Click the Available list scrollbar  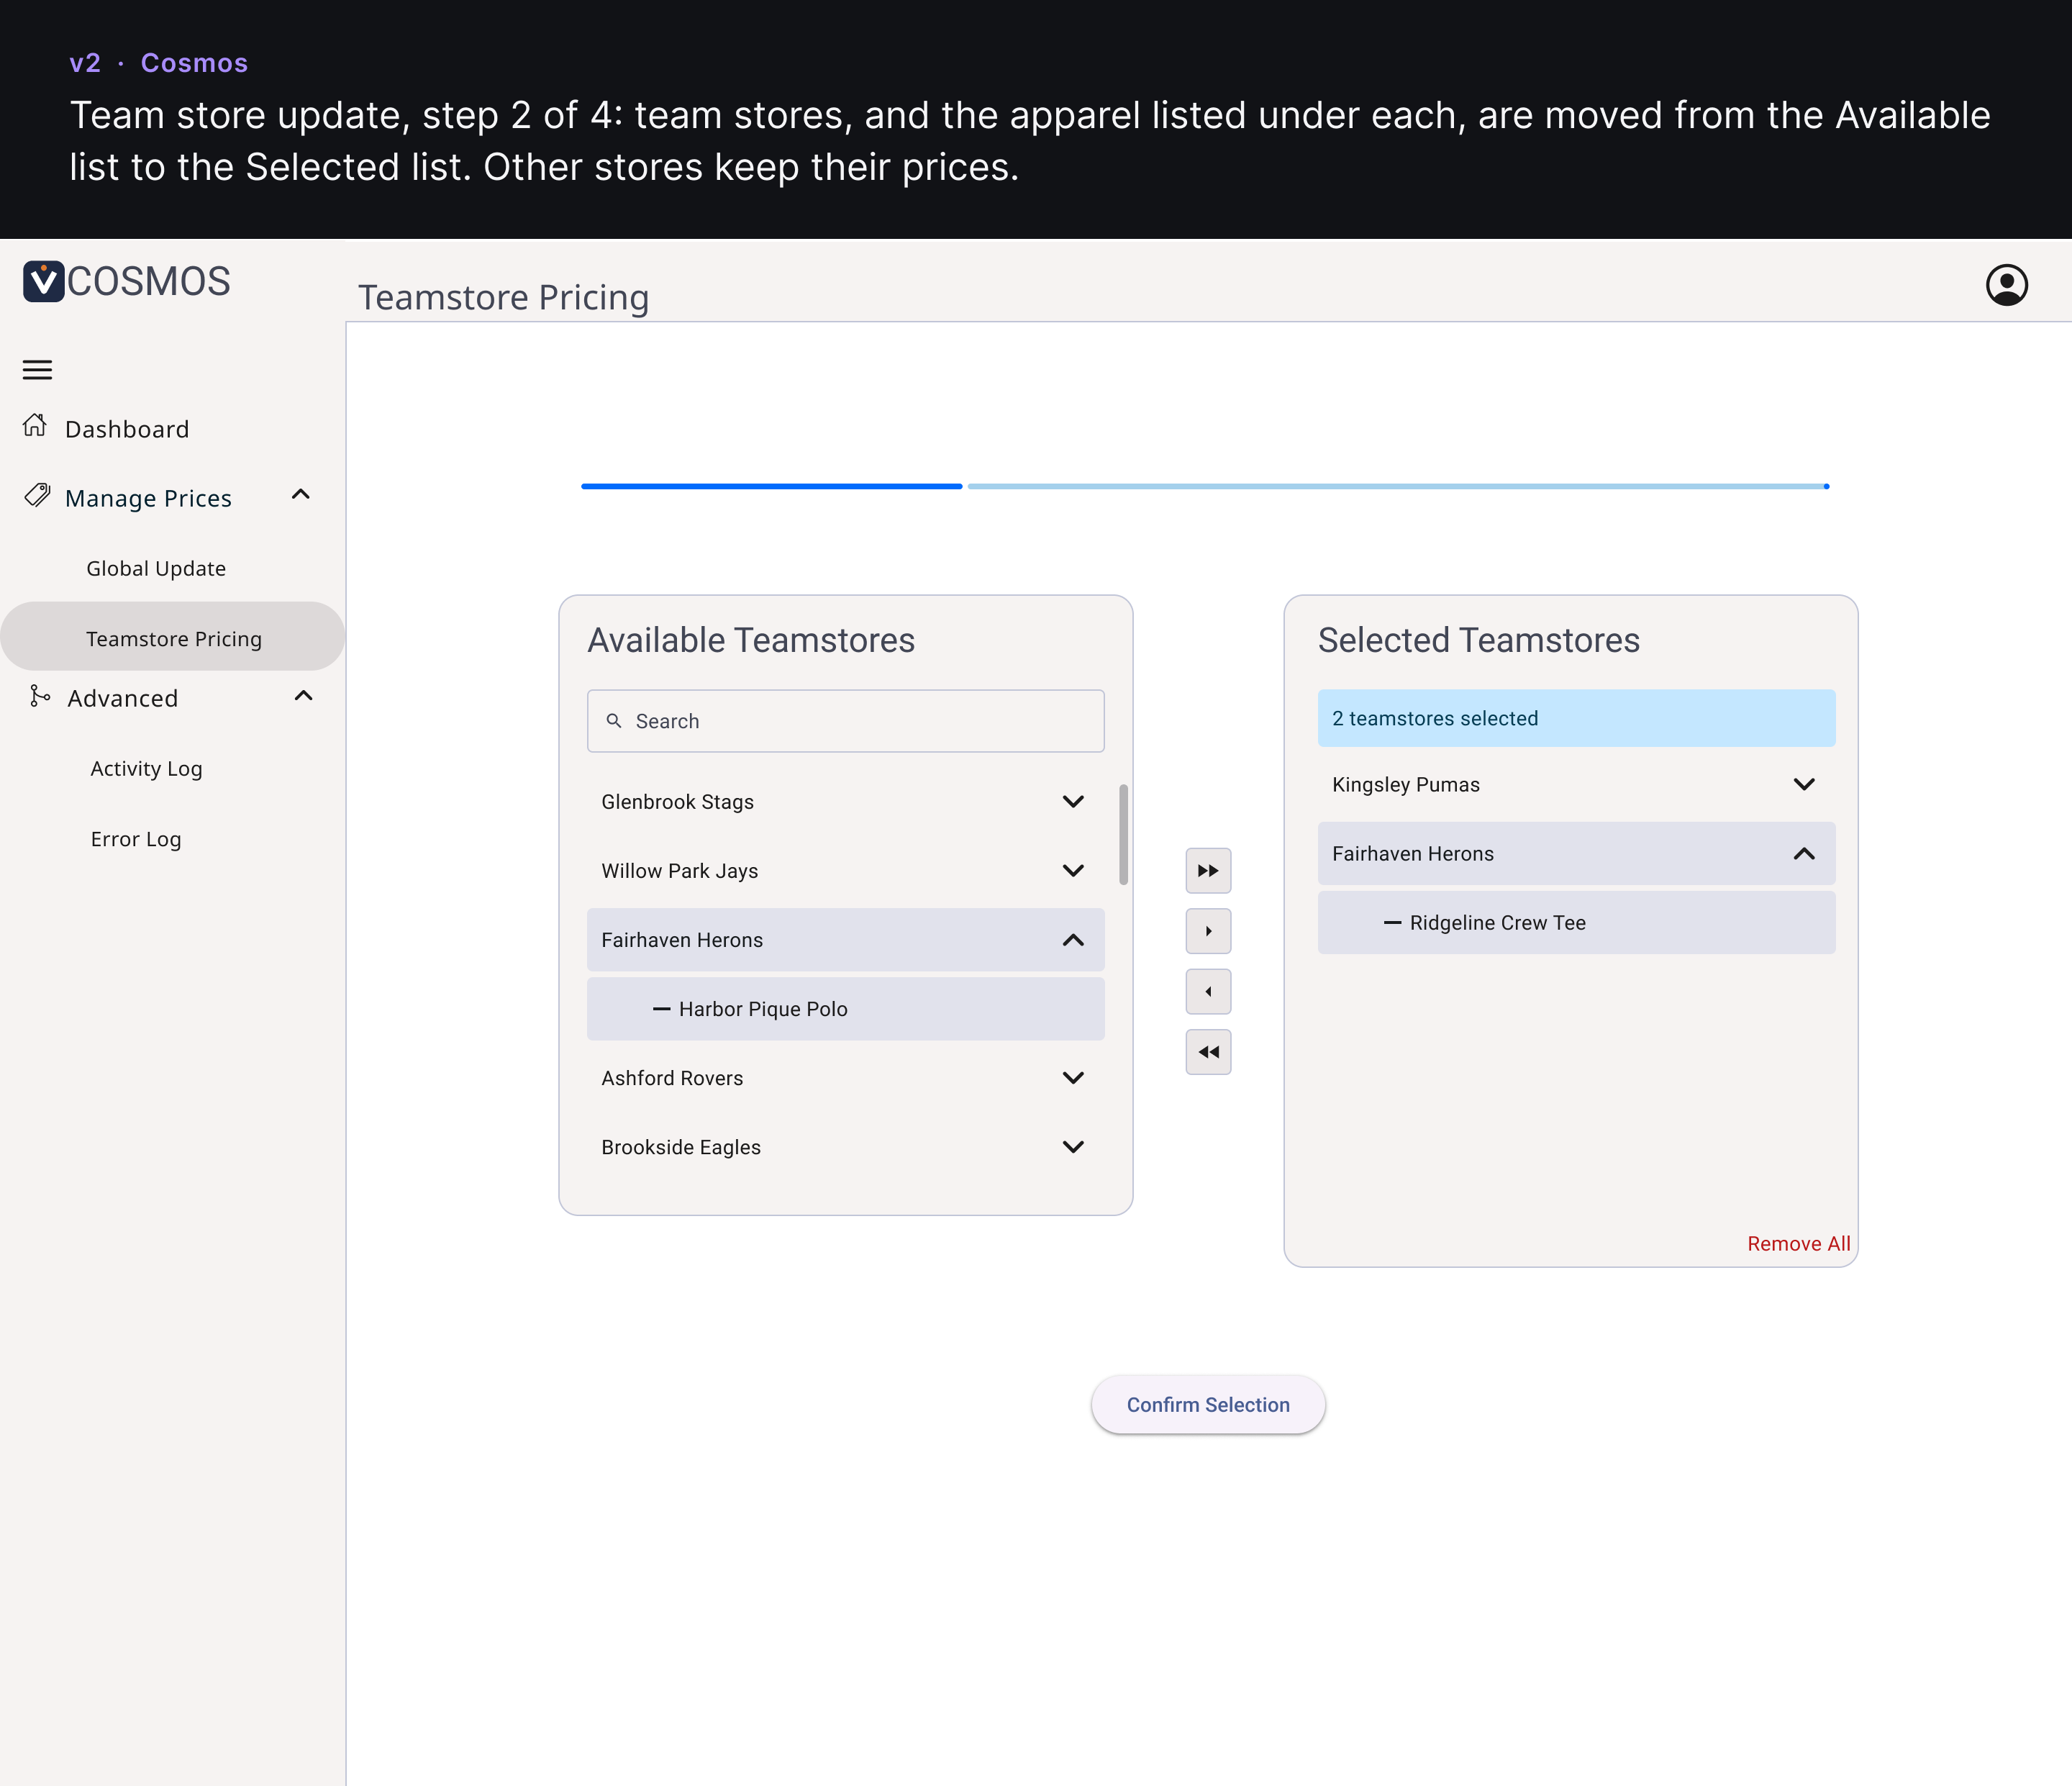(1123, 835)
